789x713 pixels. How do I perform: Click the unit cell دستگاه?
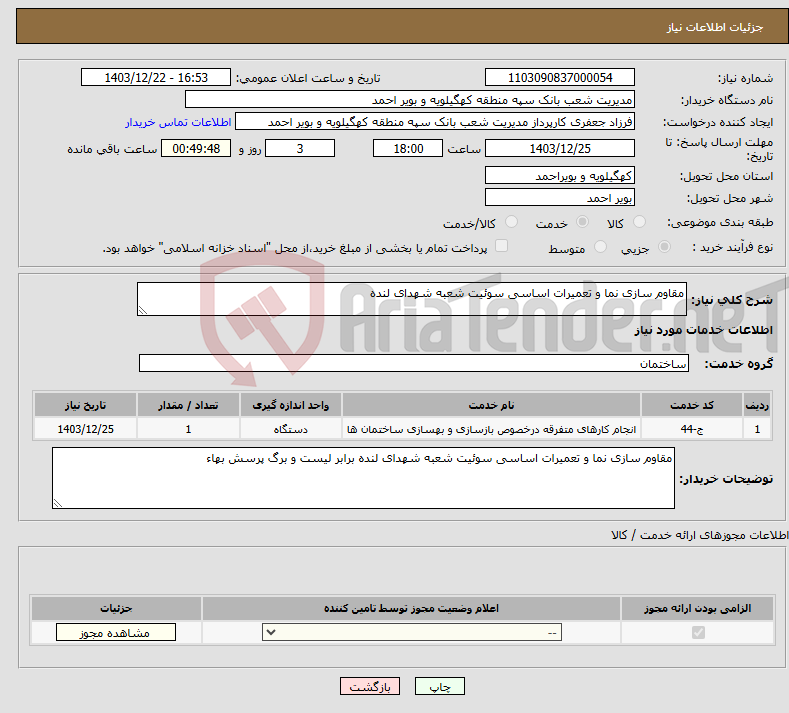(290, 429)
